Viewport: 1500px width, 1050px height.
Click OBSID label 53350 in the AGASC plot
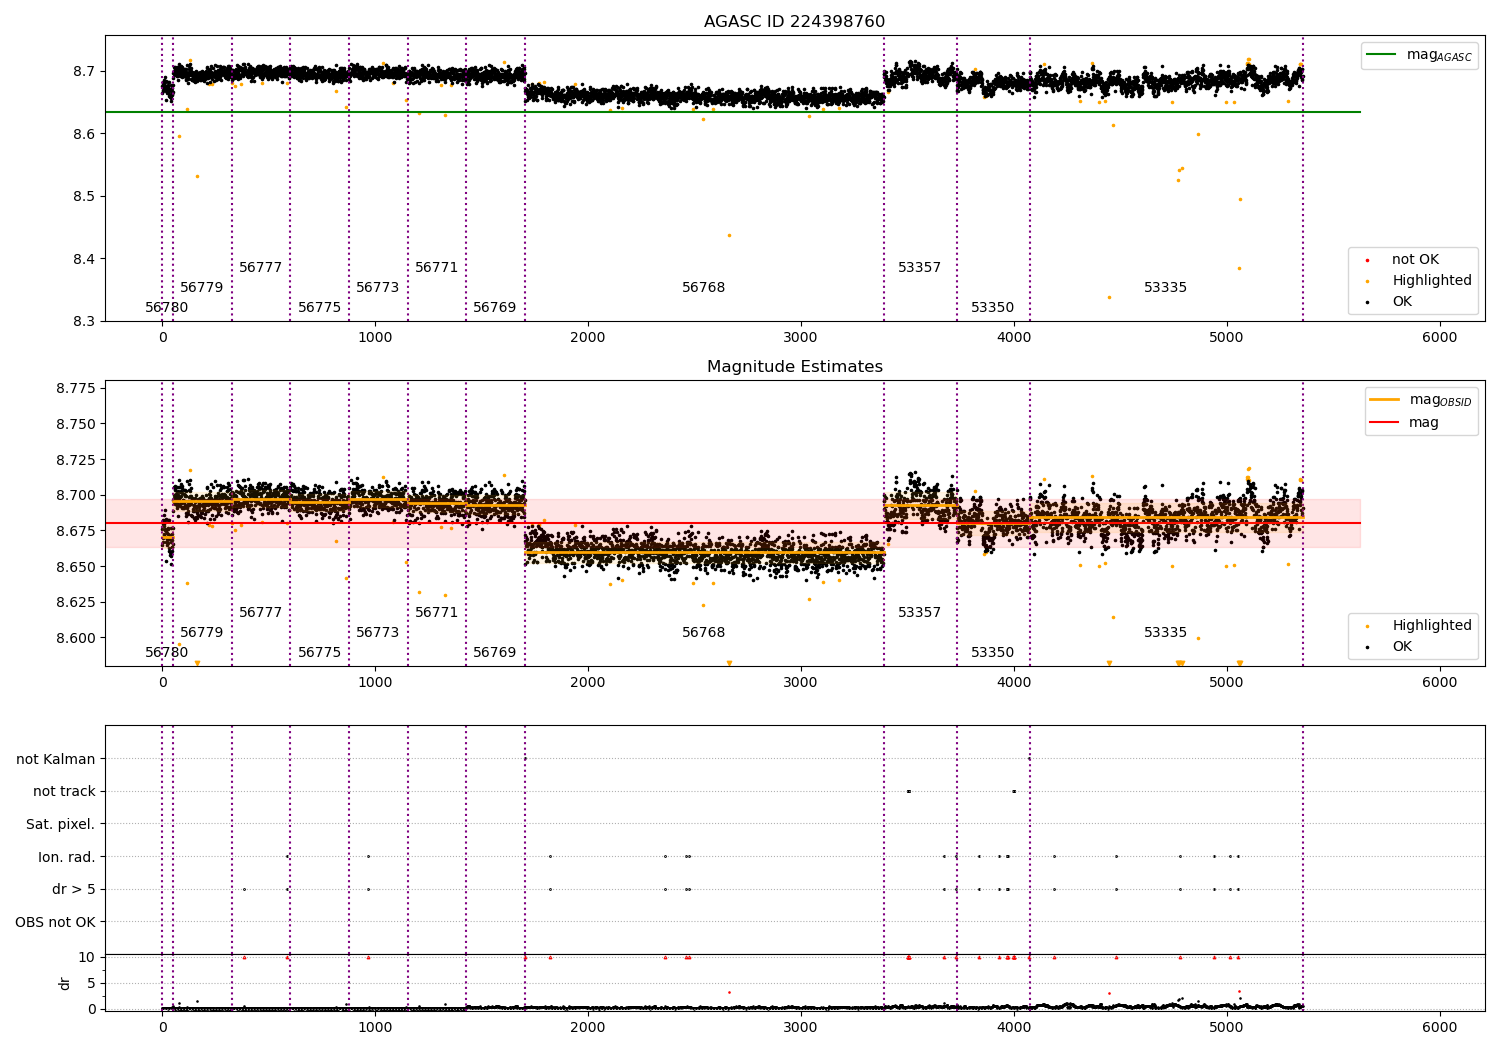coord(992,308)
